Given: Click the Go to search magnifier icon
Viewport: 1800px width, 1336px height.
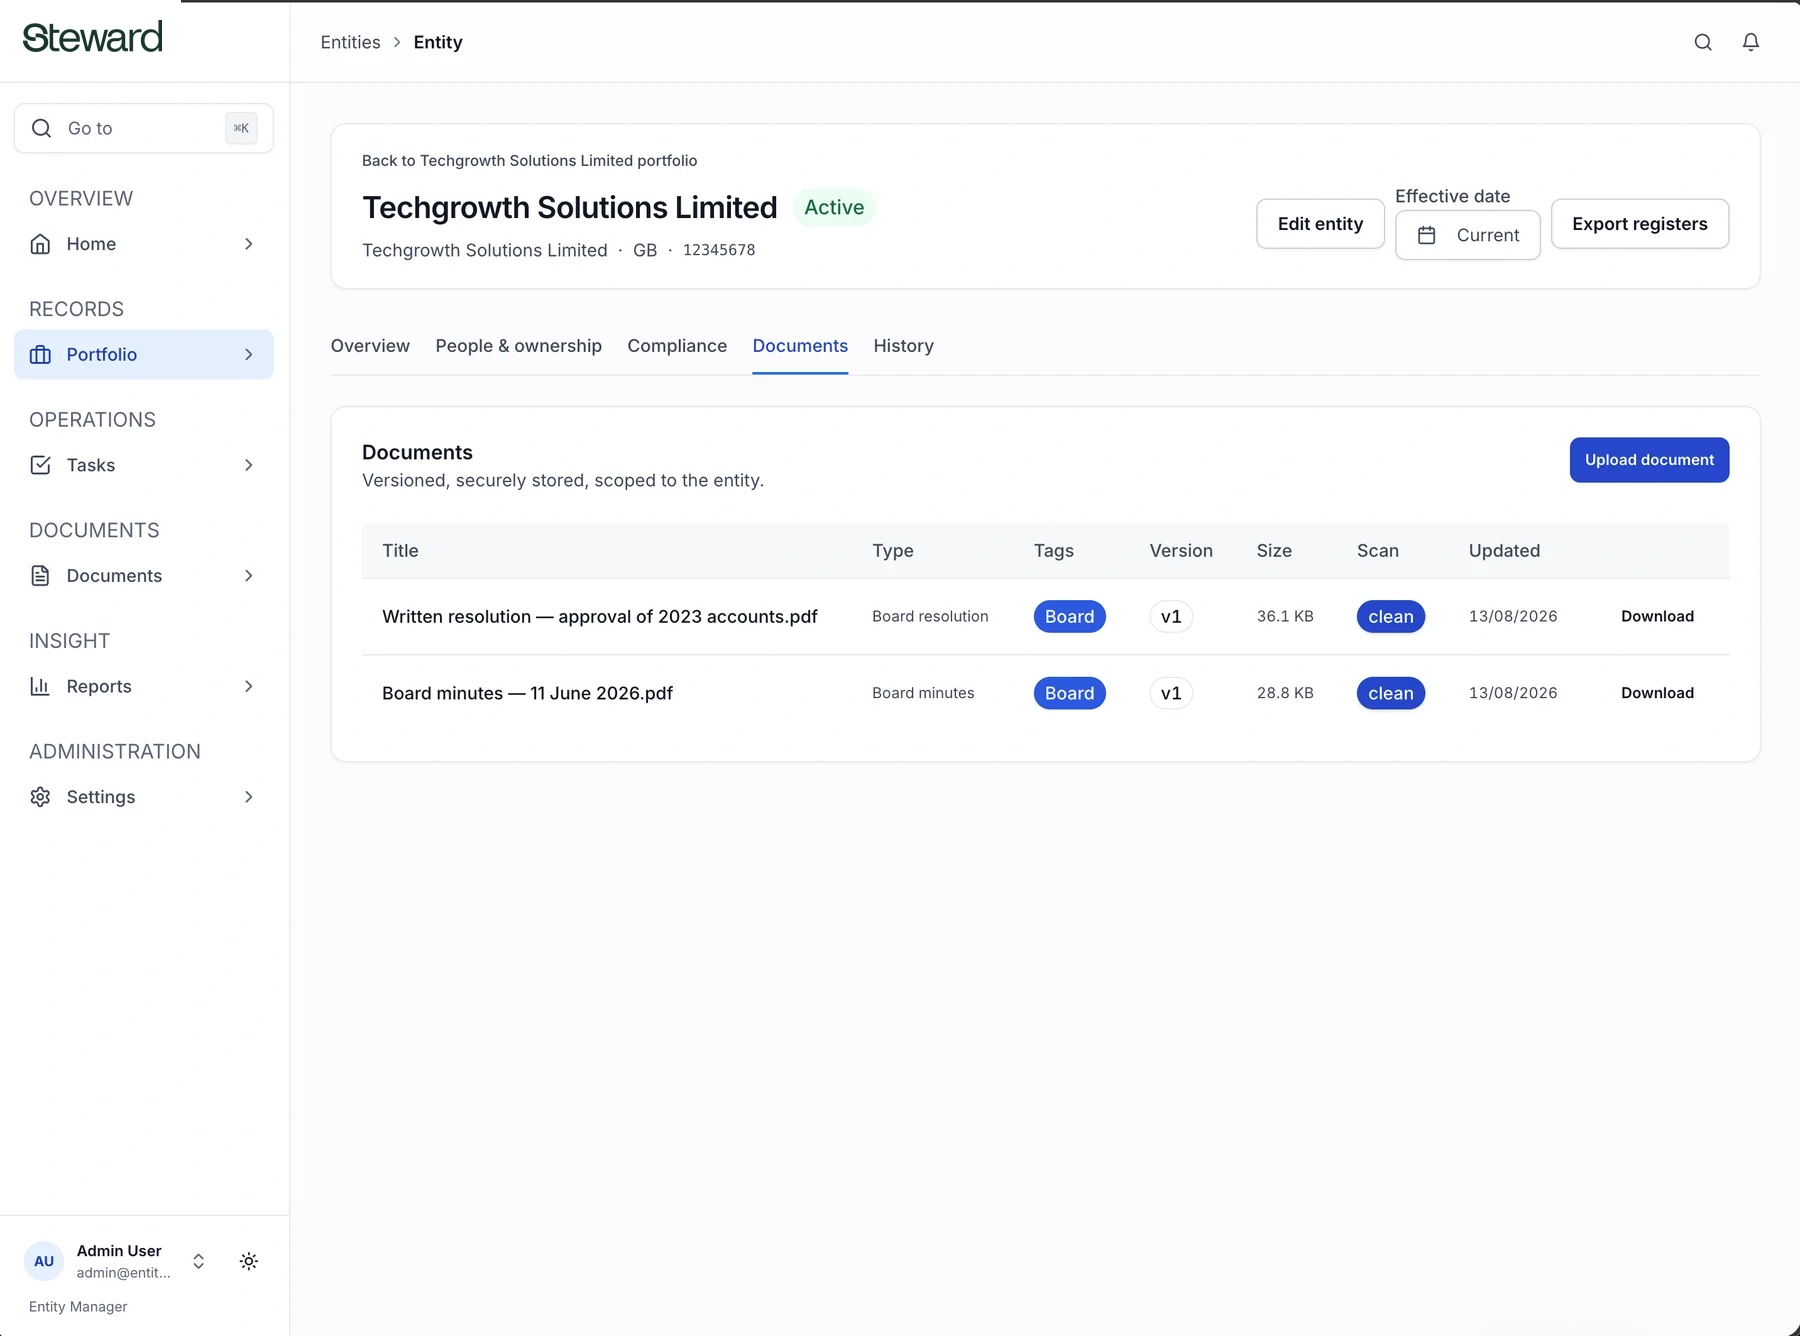Looking at the screenshot, I should (x=41, y=128).
